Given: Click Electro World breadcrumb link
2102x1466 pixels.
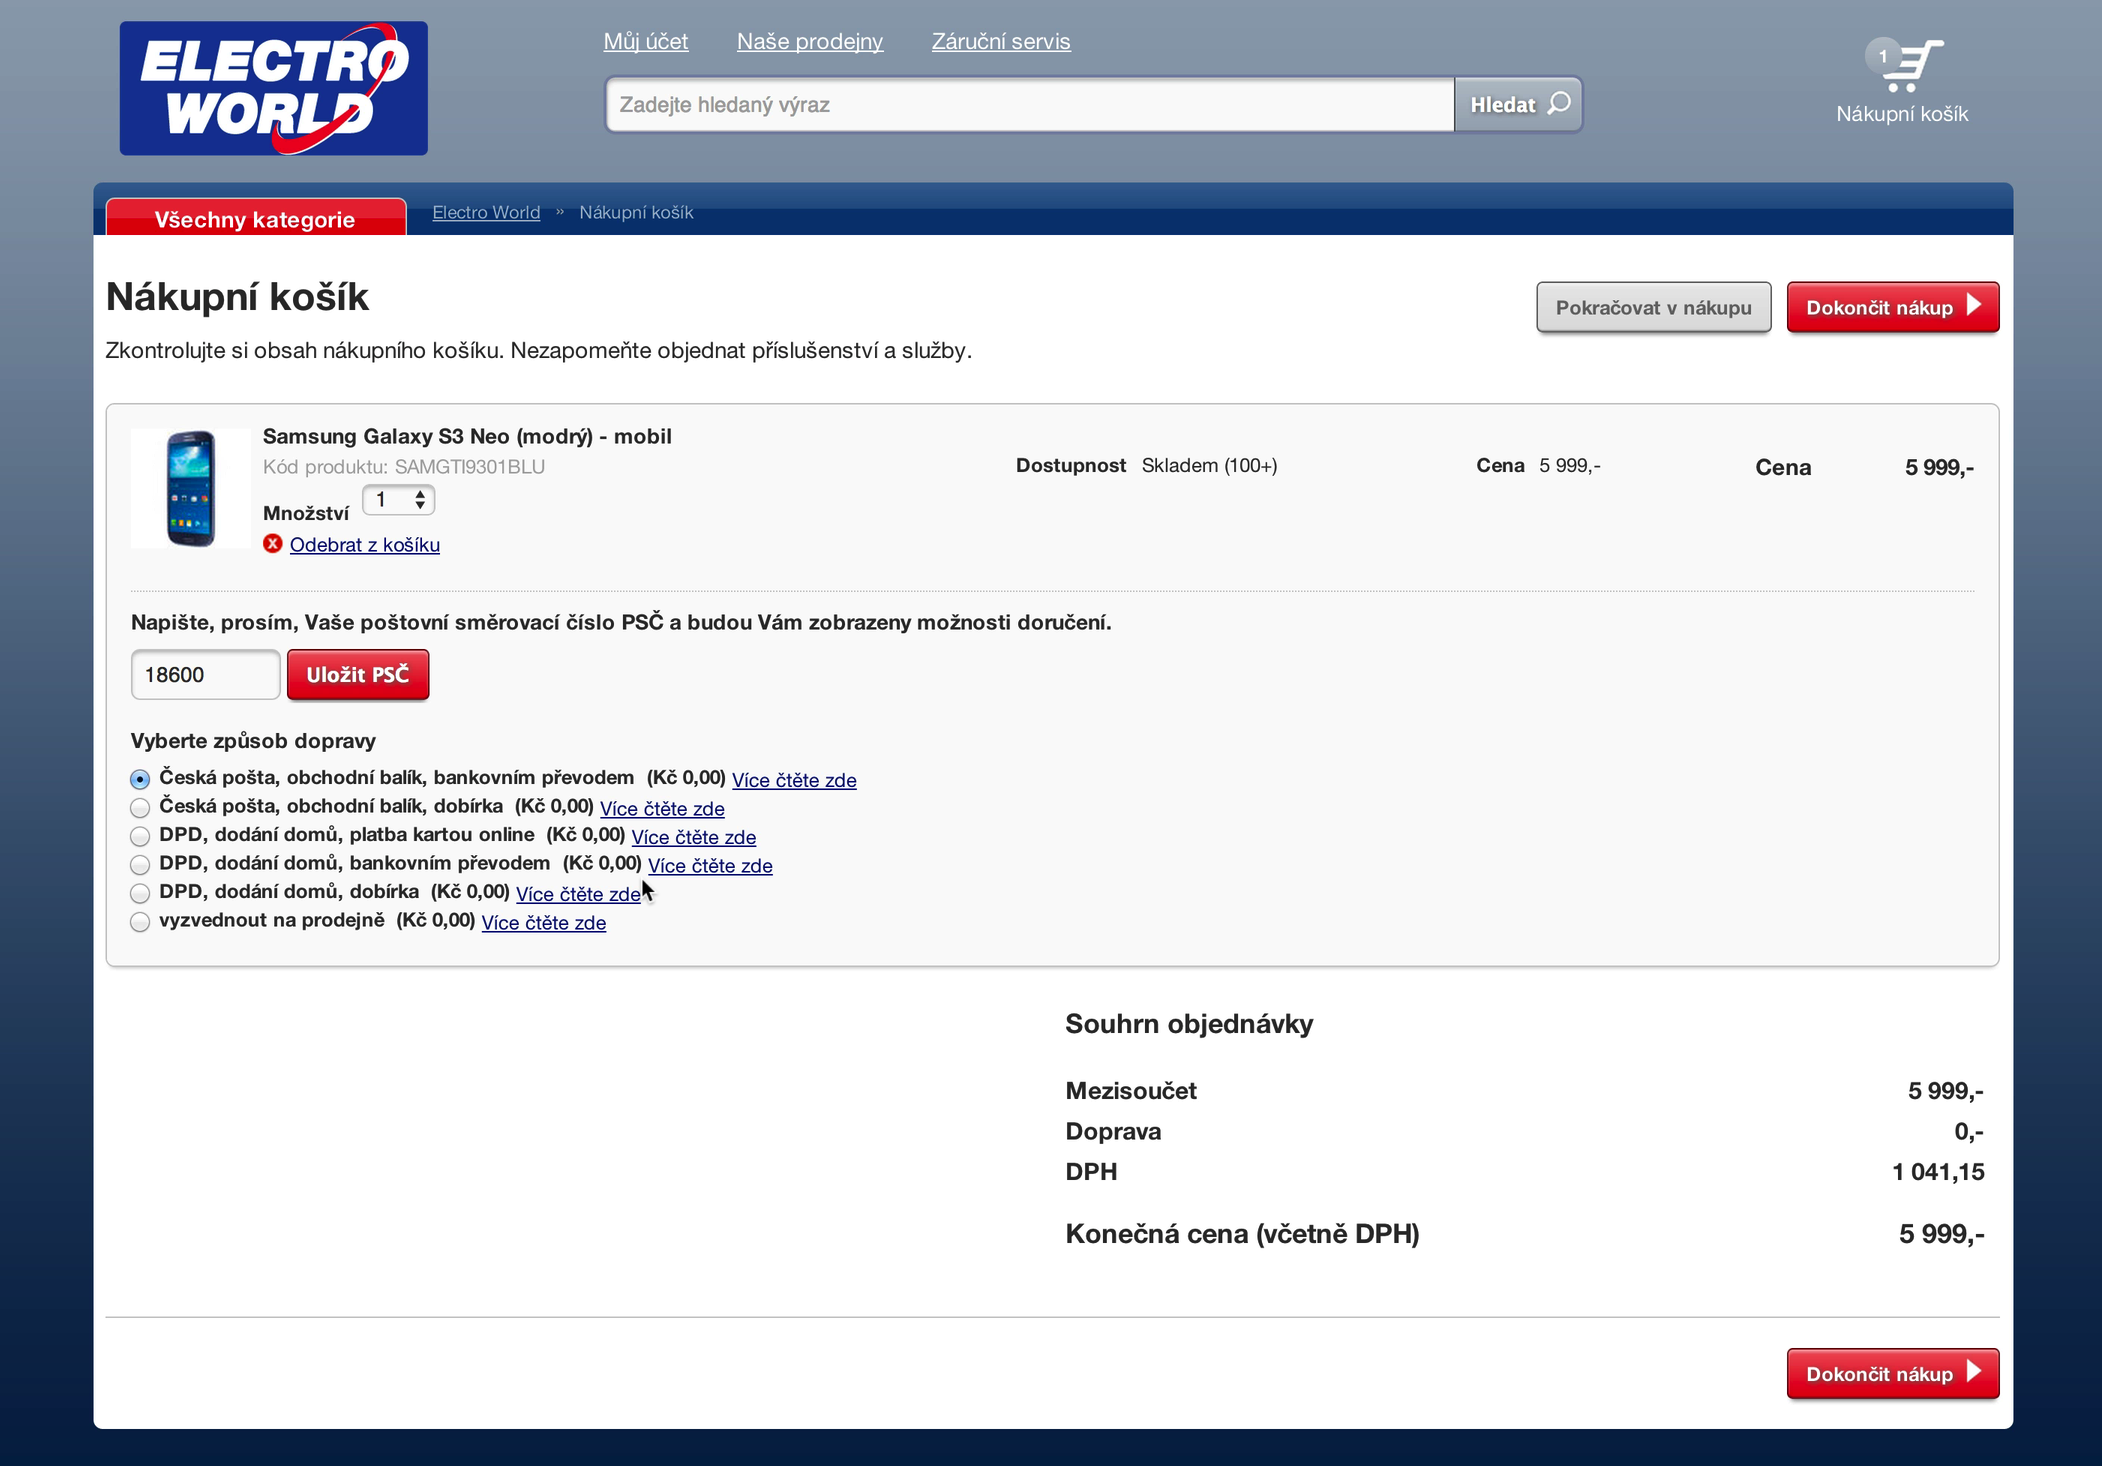Looking at the screenshot, I should point(486,212).
